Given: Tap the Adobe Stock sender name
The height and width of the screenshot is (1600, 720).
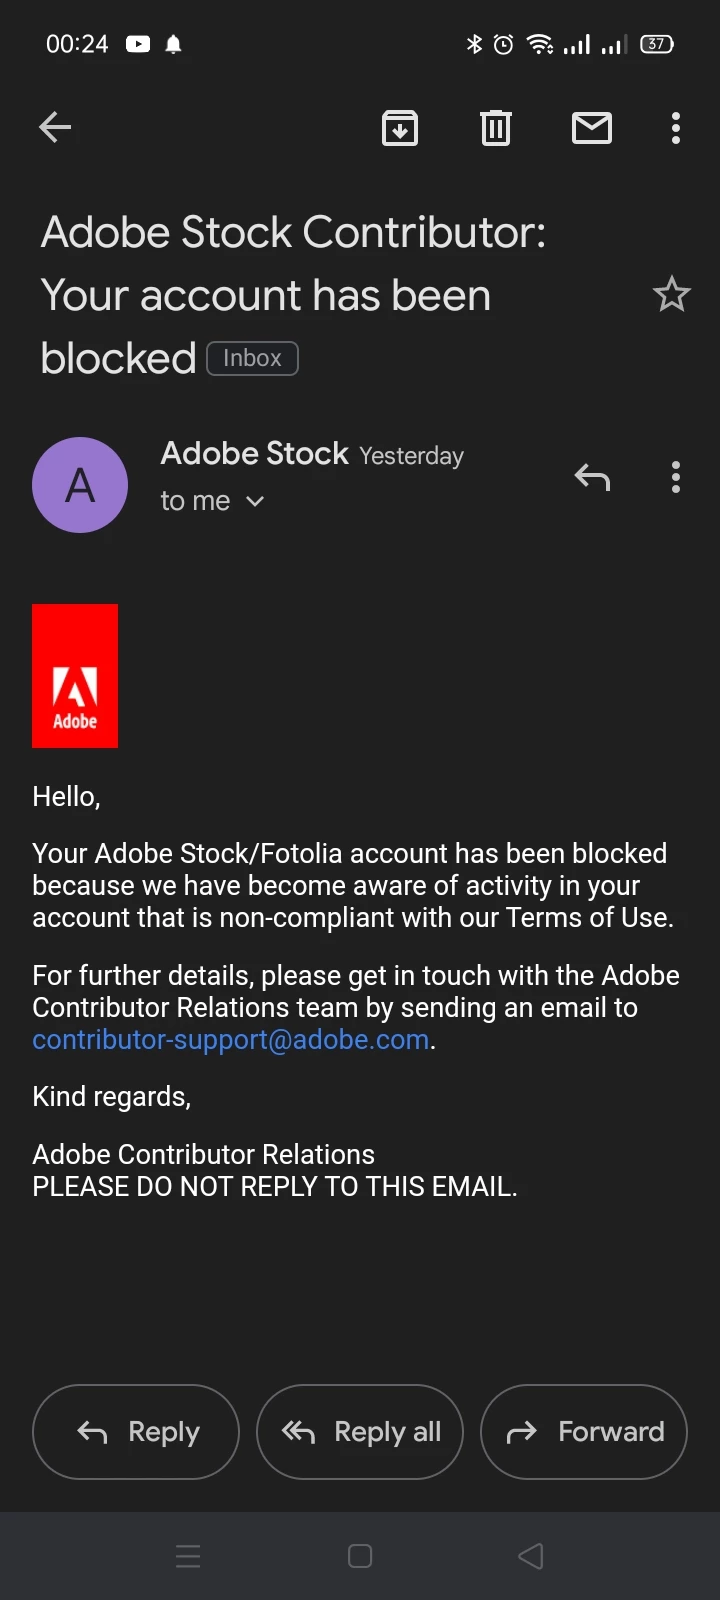Looking at the screenshot, I should click(x=254, y=454).
